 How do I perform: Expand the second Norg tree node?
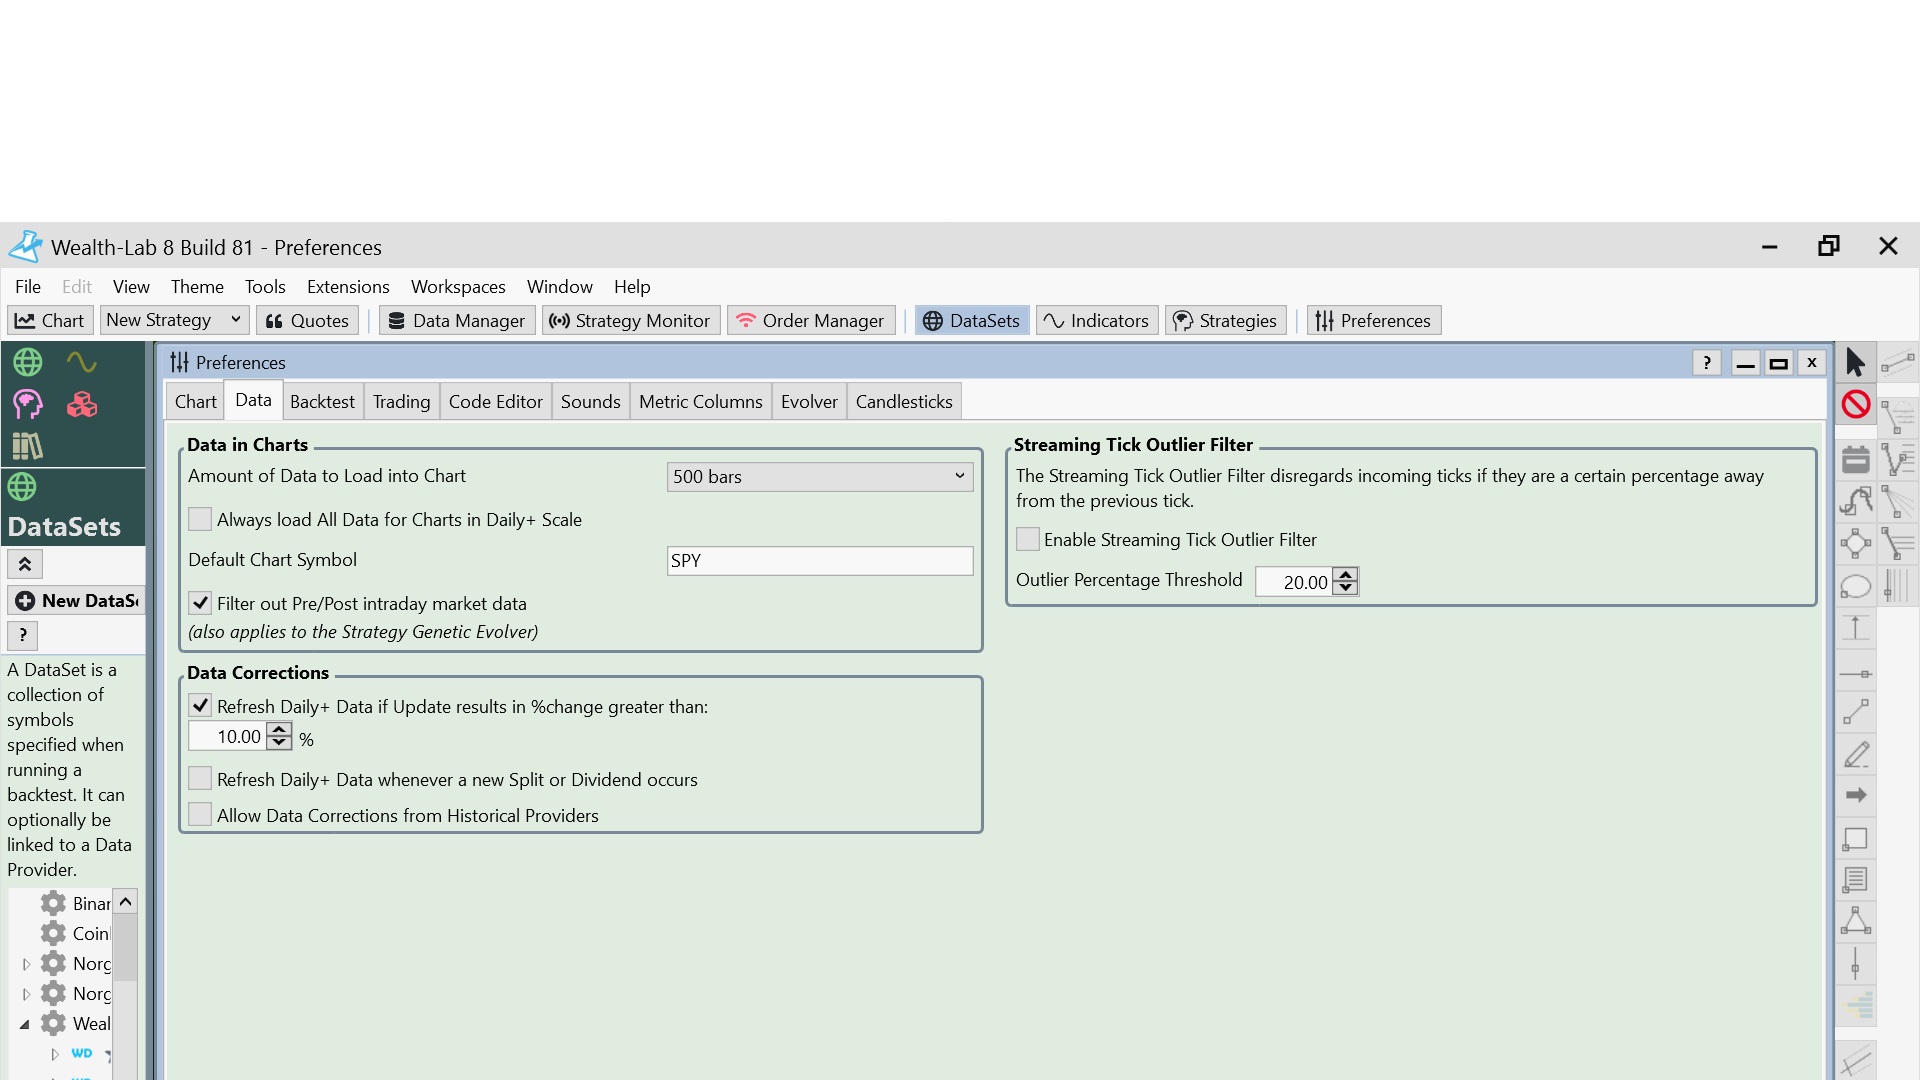pos(26,994)
